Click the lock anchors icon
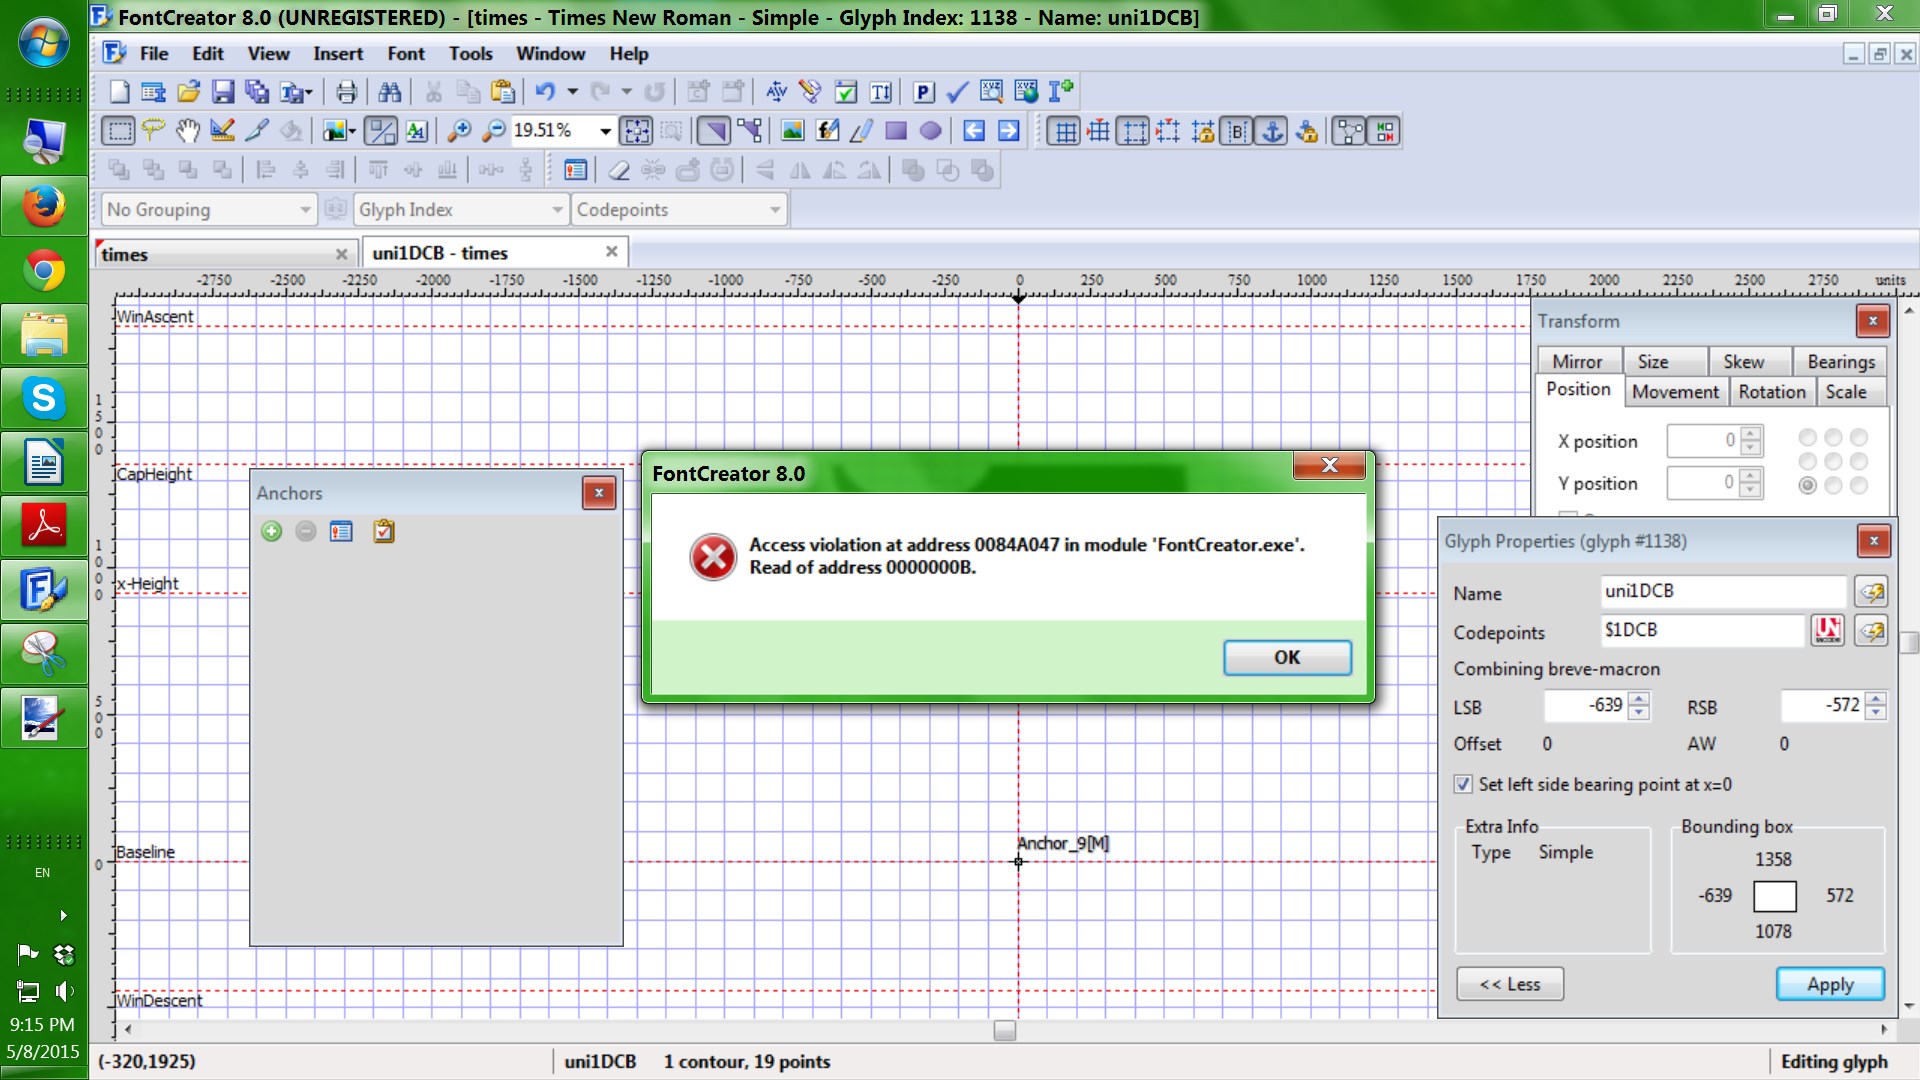Screen dimensions: 1920x1080 coord(1307,131)
